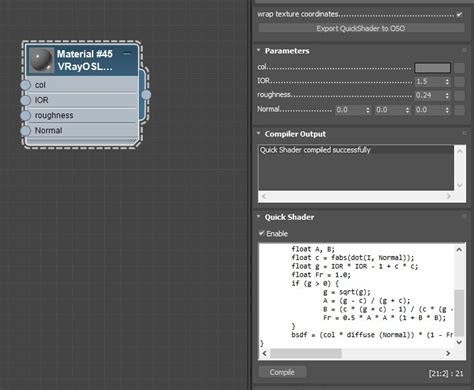
Task: Click the map button next to col
Action: pos(459,68)
